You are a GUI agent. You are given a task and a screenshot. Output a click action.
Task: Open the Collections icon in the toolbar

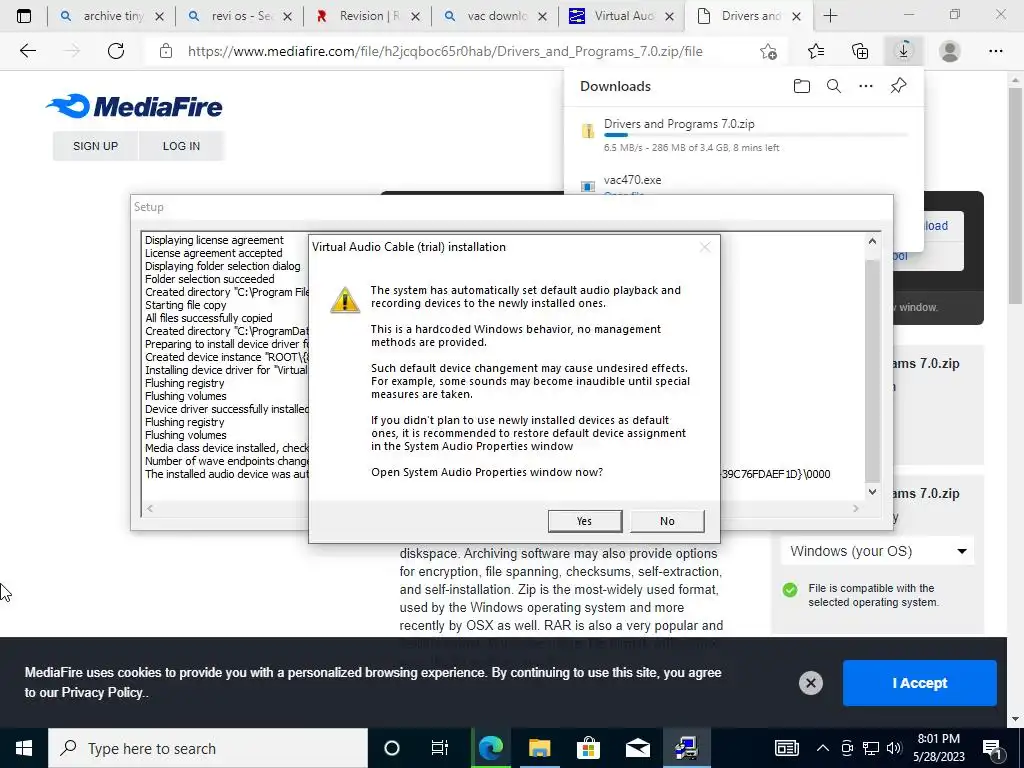pos(860,51)
